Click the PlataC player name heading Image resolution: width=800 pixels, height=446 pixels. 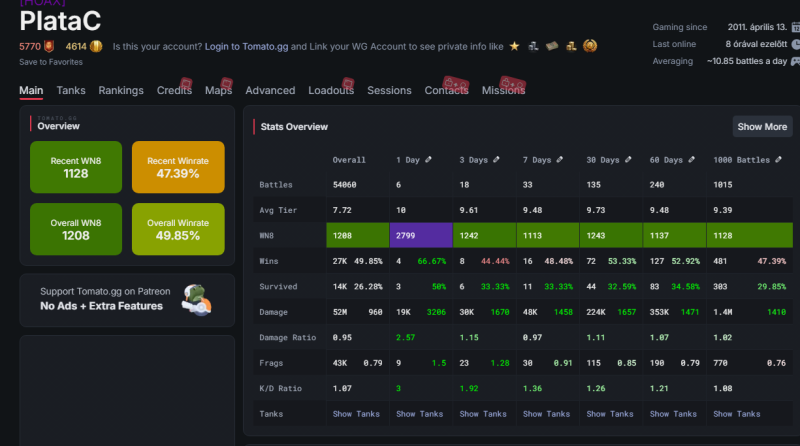click(60, 21)
